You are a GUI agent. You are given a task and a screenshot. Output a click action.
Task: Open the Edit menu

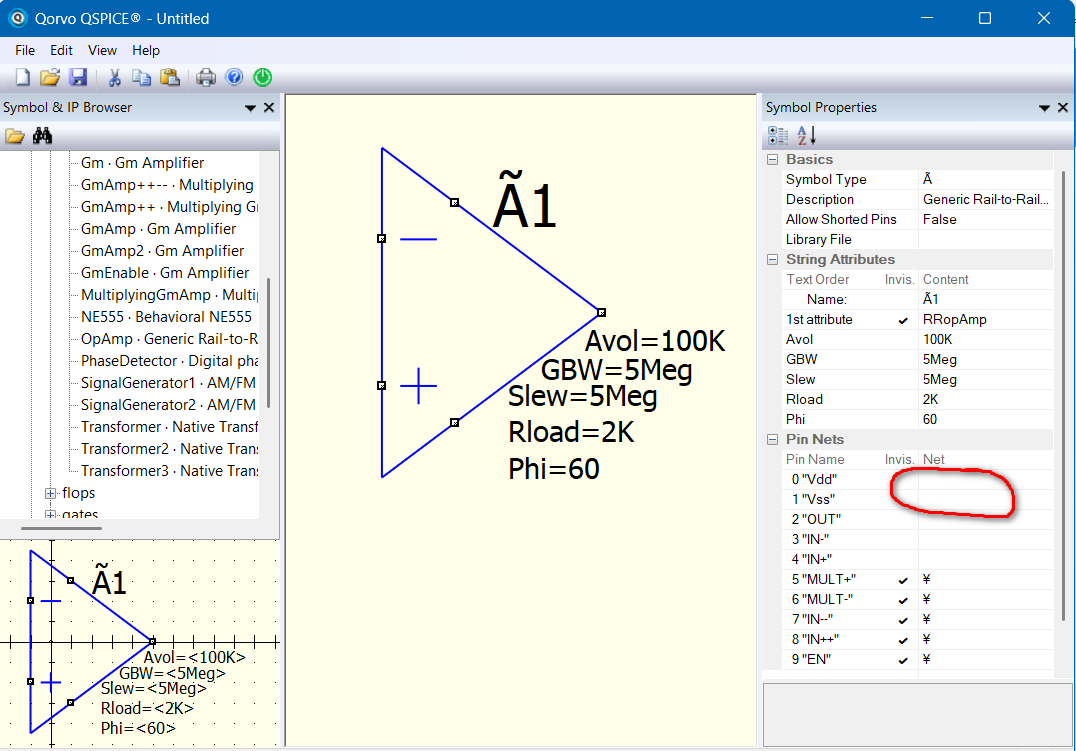tap(61, 50)
